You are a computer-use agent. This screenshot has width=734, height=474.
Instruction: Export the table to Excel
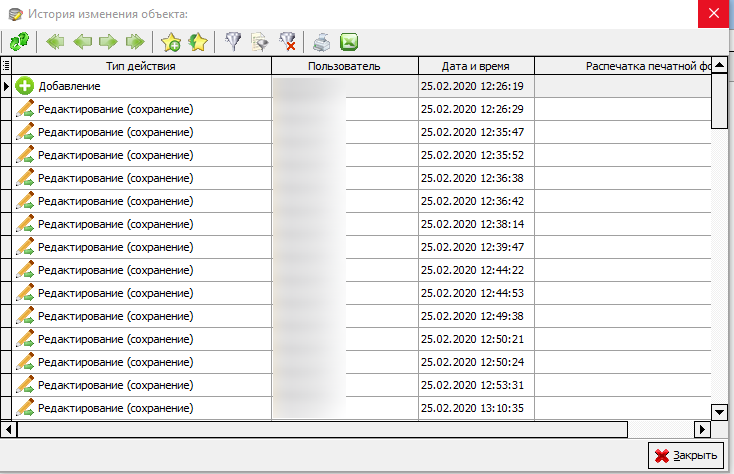tap(349, 42)
